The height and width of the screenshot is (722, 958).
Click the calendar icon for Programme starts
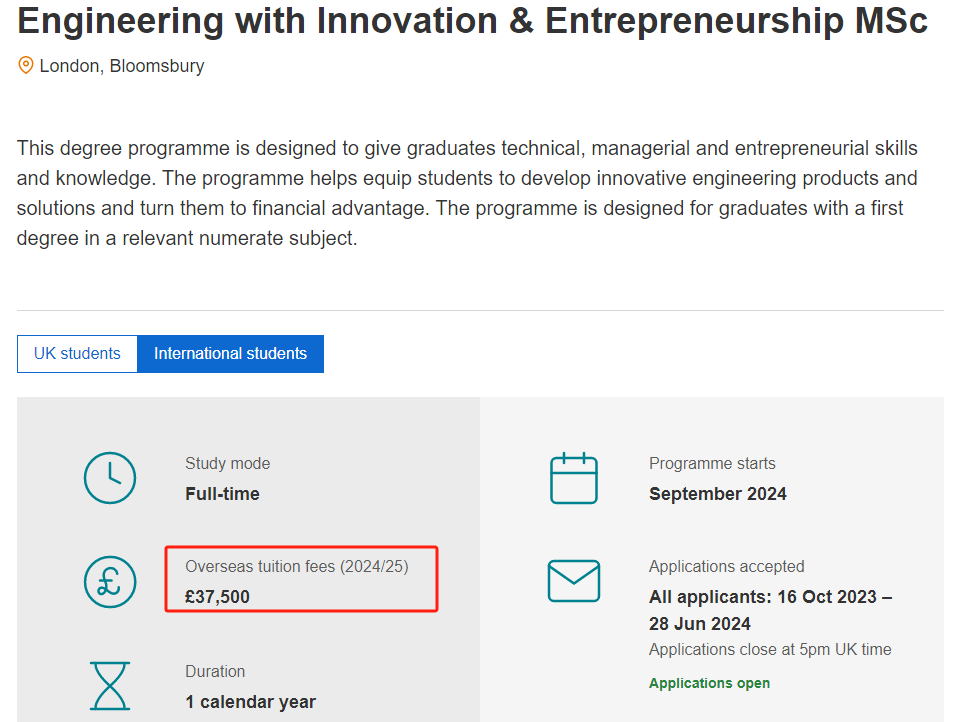click(574, 478)
